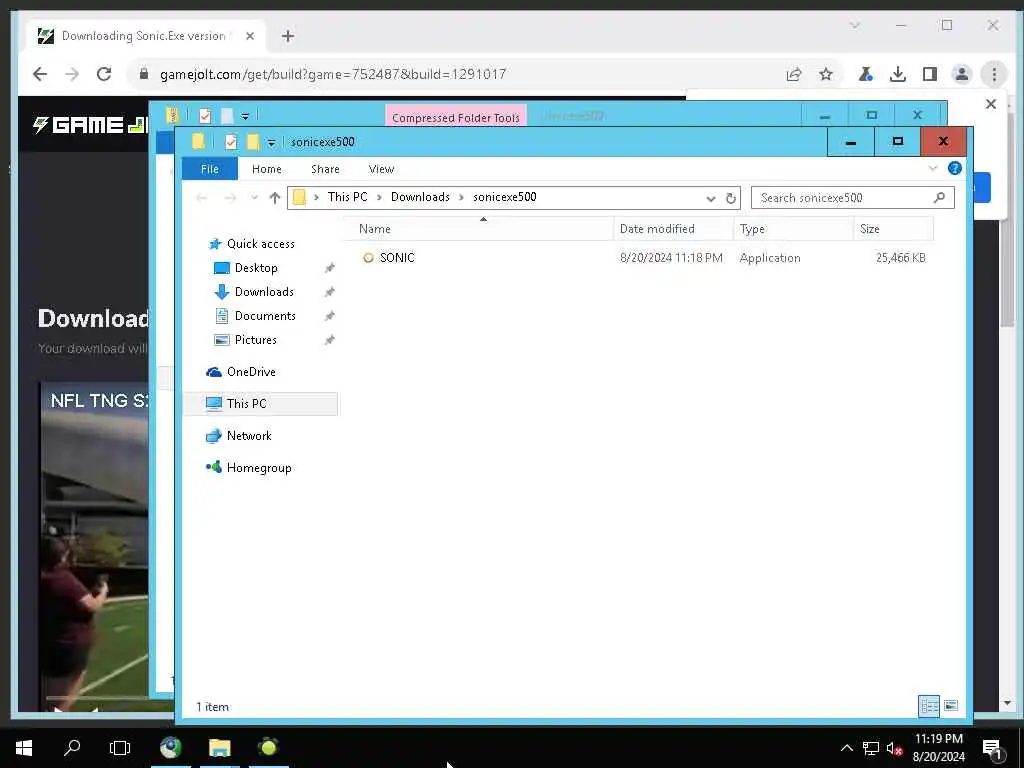Click the Explorer help question mark icon

954,168
